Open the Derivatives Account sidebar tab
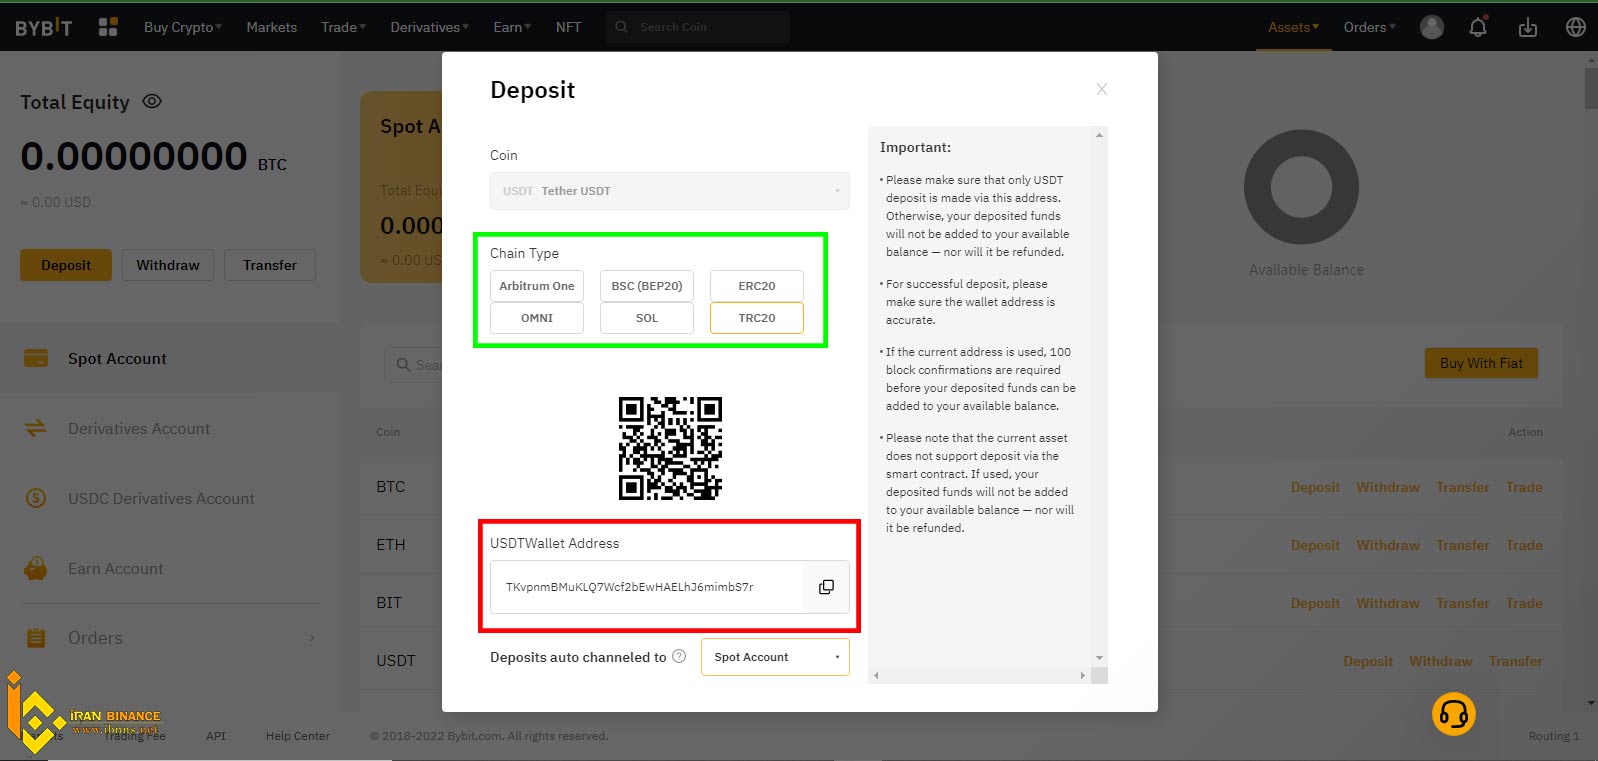Viewport: 1598px width, 761px height. (170, 428)
